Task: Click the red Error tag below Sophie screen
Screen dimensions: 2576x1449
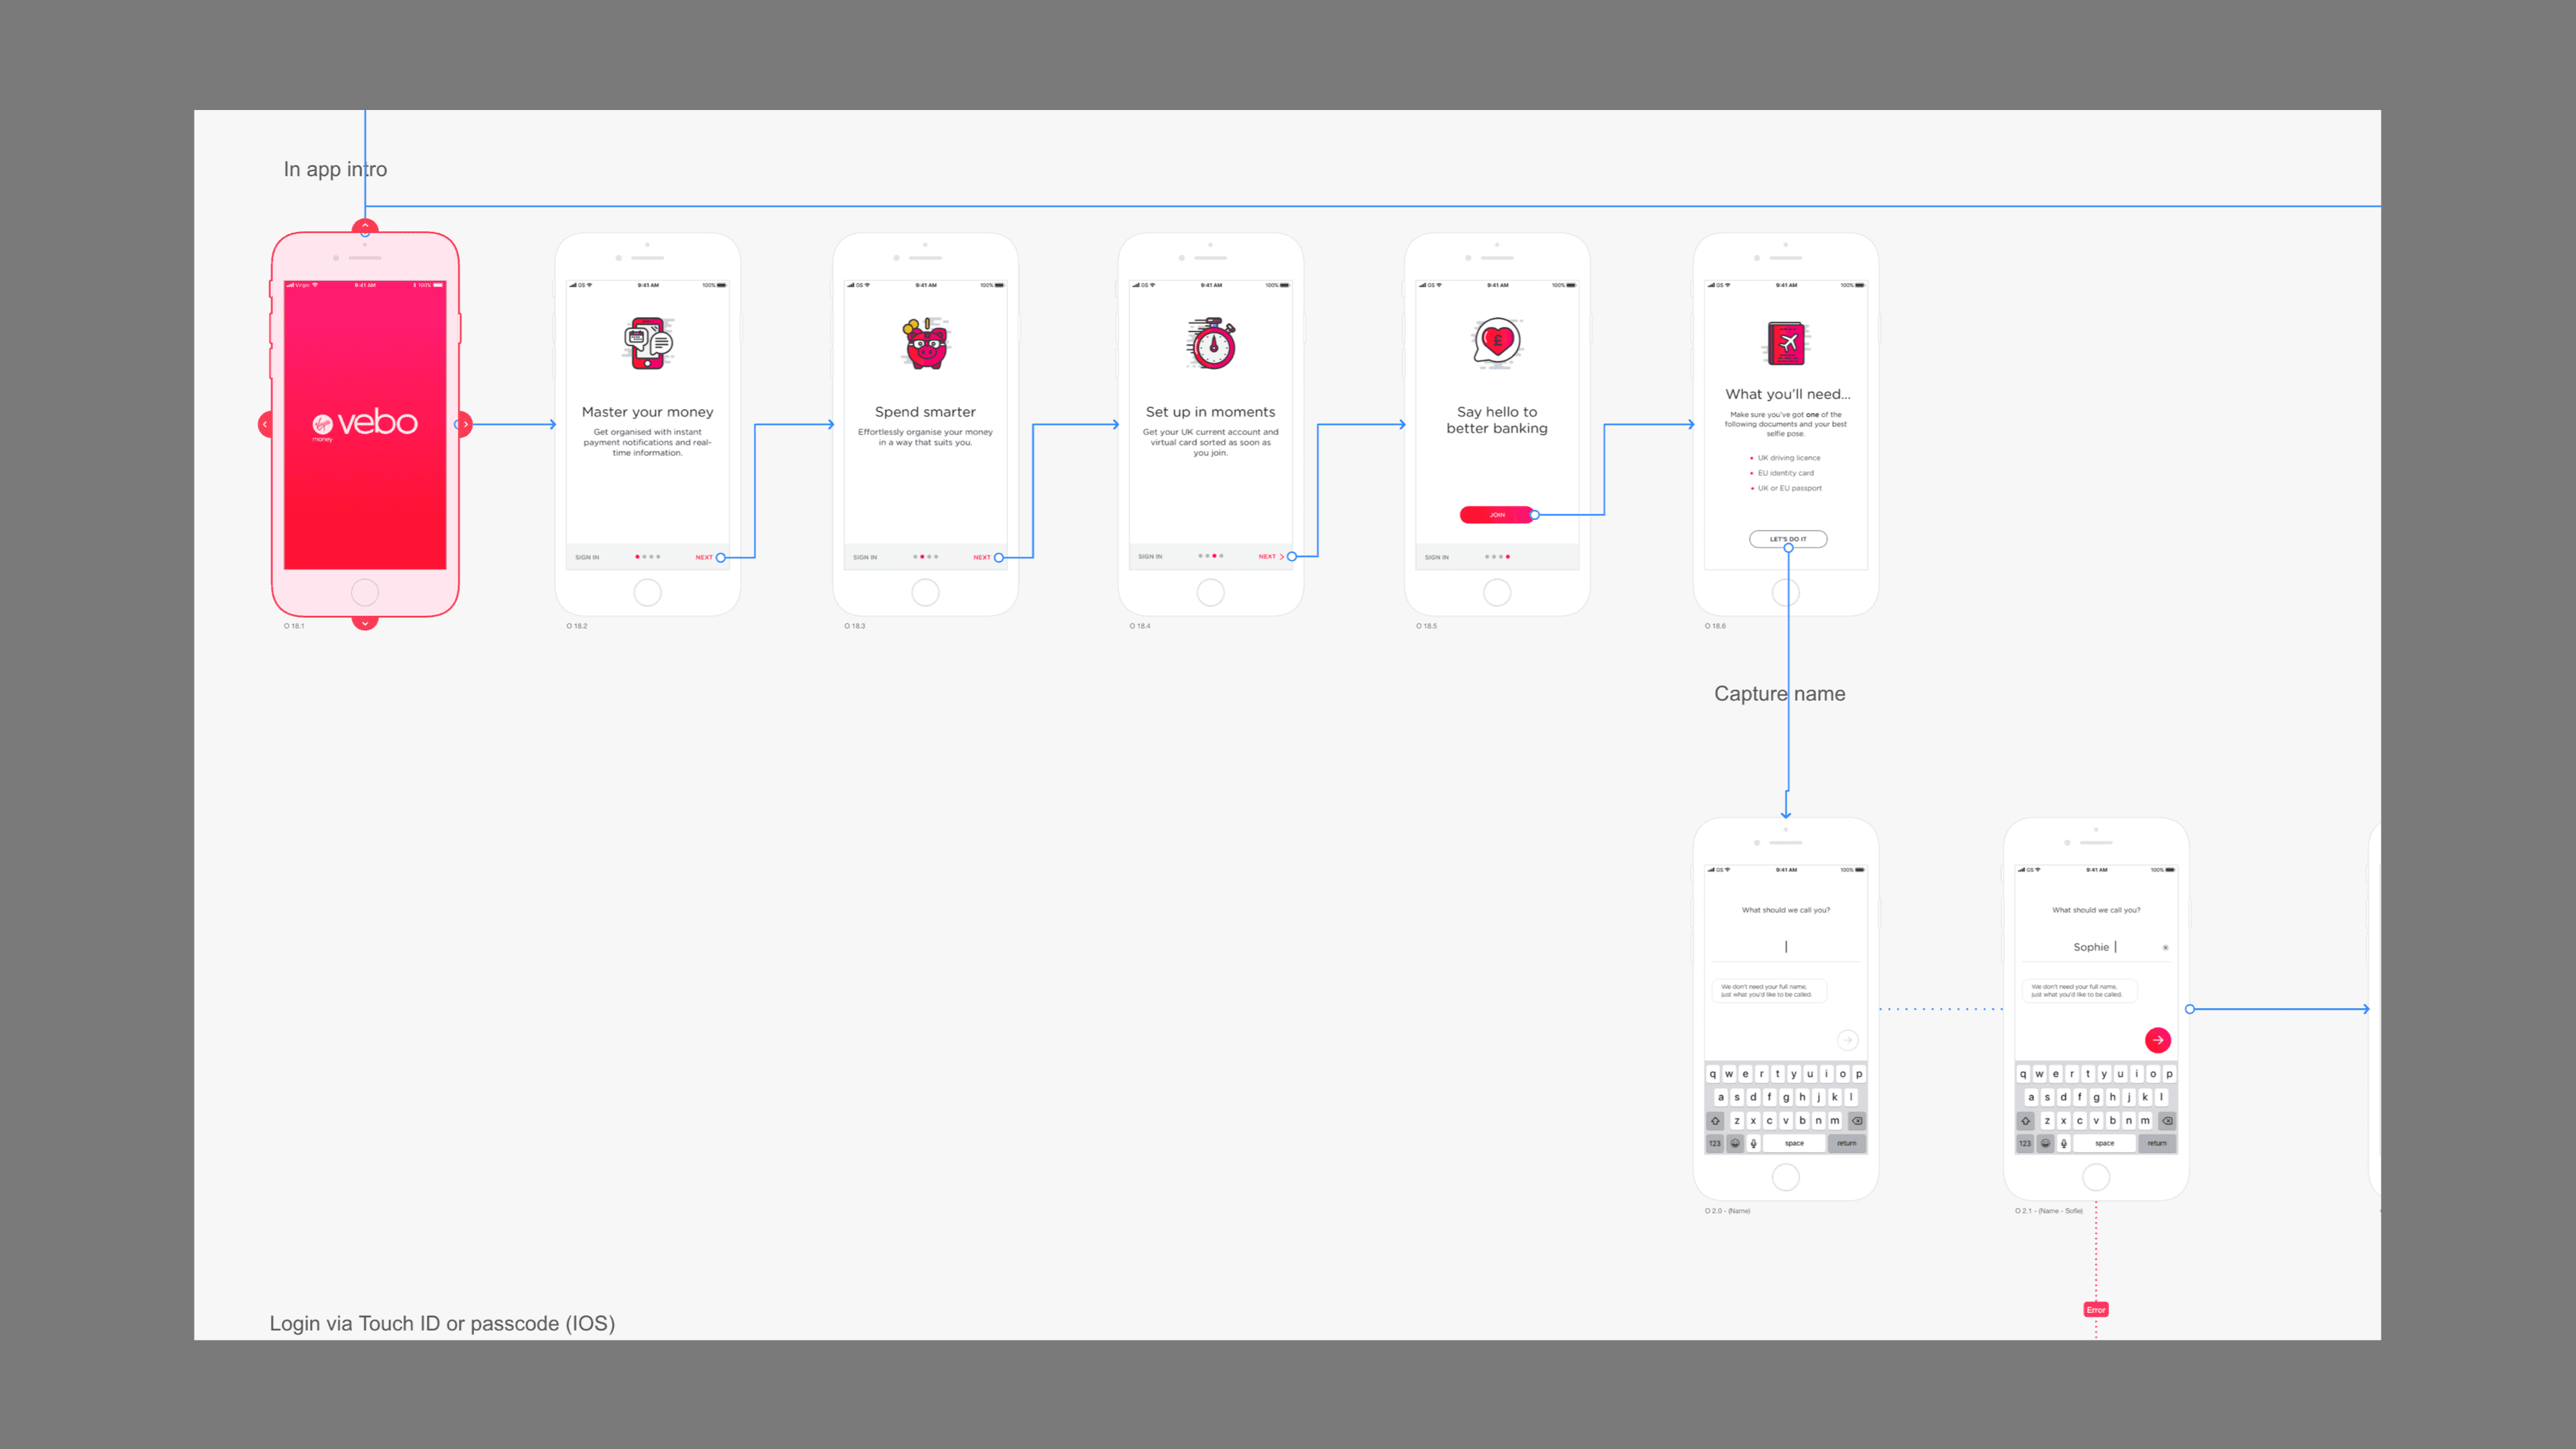Action: click(x=2096, y=1309)
